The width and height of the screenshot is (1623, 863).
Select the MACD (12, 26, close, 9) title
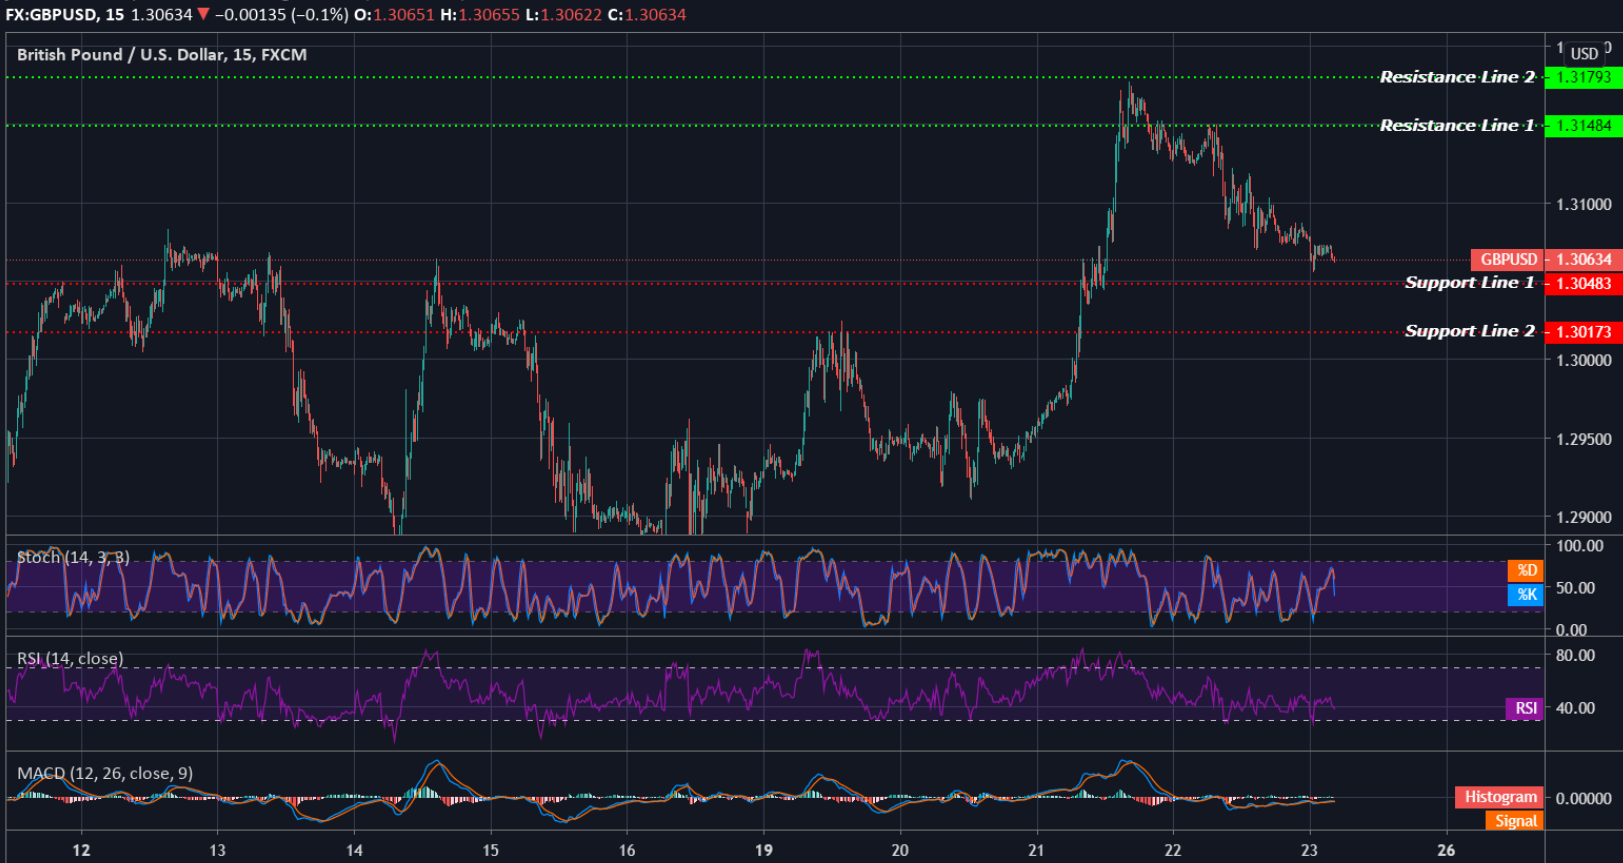point(105,773)
